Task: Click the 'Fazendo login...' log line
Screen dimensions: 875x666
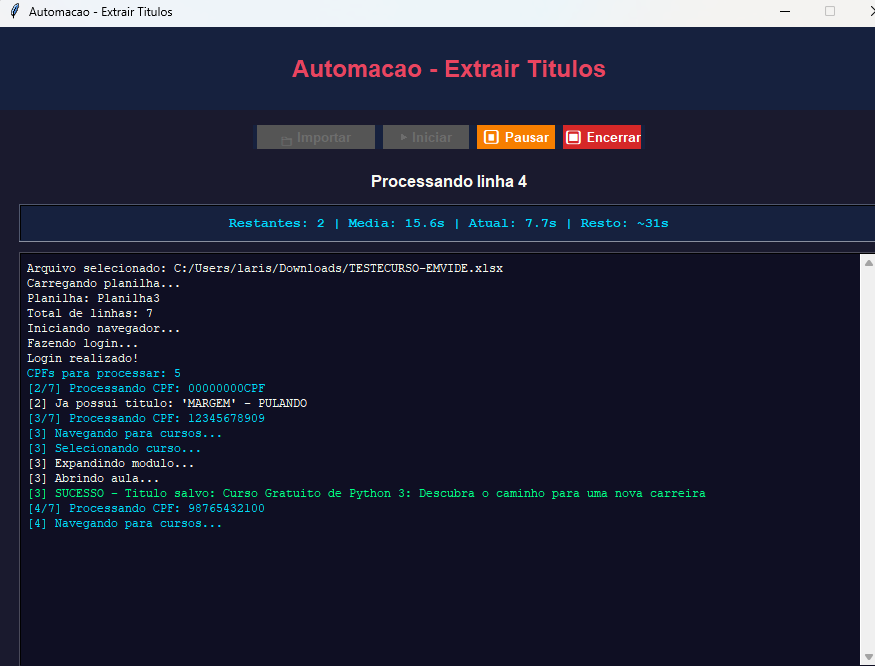Action: [83, 343]
